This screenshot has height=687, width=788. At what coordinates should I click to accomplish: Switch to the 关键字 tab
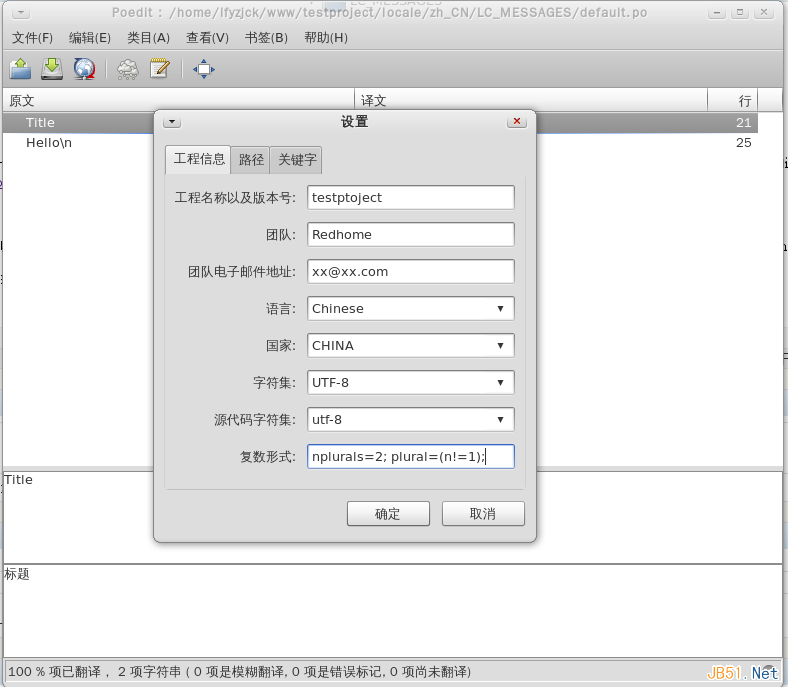pyautogui.click(x=297, y=160)
